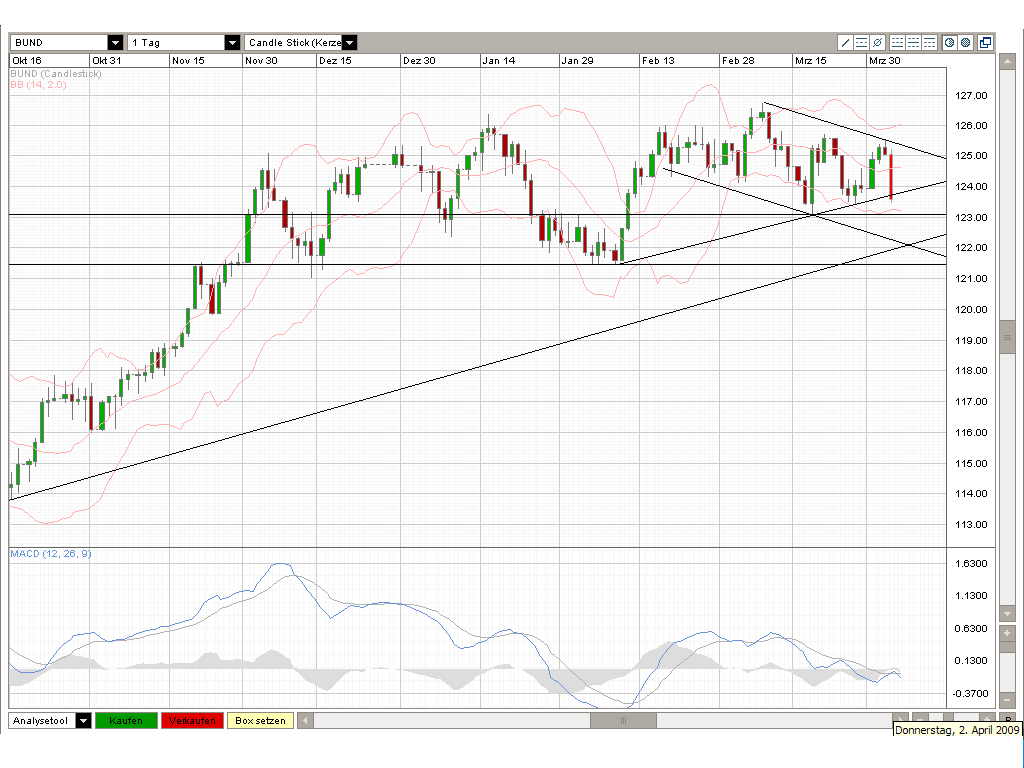Click the Candle Stick chart type field
The height and width of the screenshot is (768, 1024).
(293, 43)
